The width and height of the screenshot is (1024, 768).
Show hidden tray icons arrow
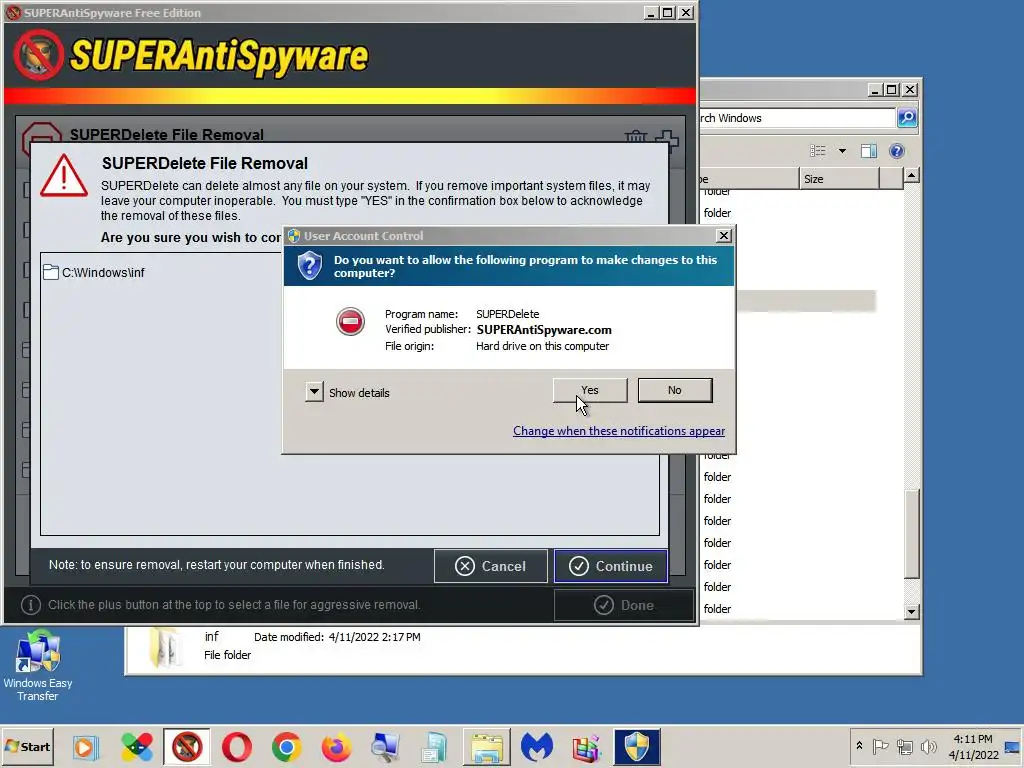(x=859, y=746)
